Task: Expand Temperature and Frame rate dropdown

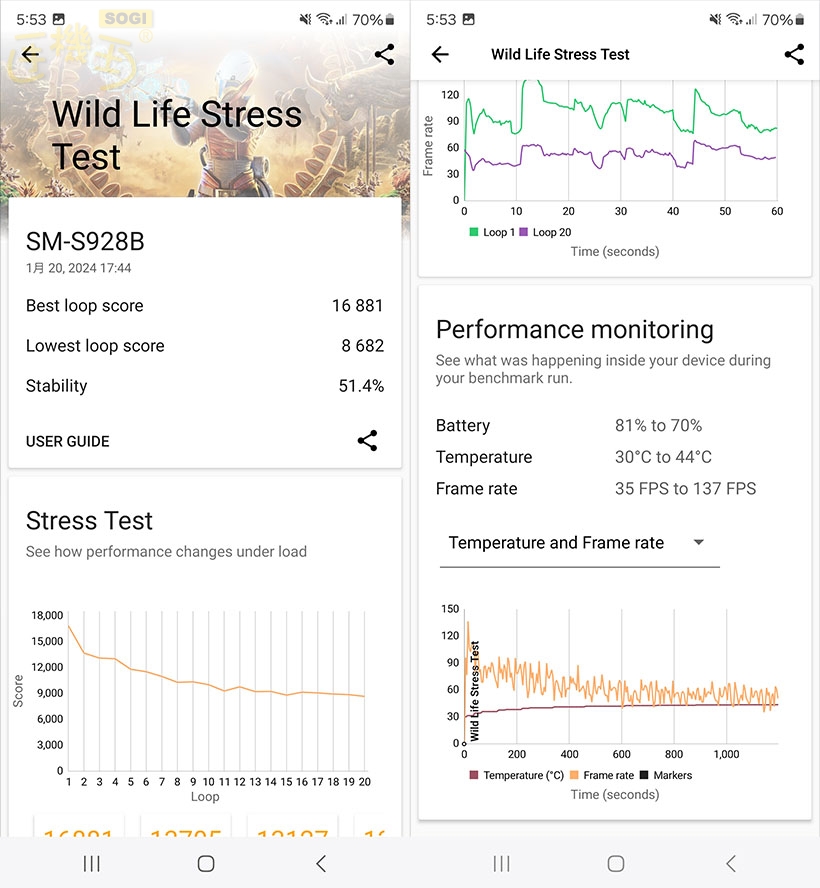Action: [x=578, y=543]
